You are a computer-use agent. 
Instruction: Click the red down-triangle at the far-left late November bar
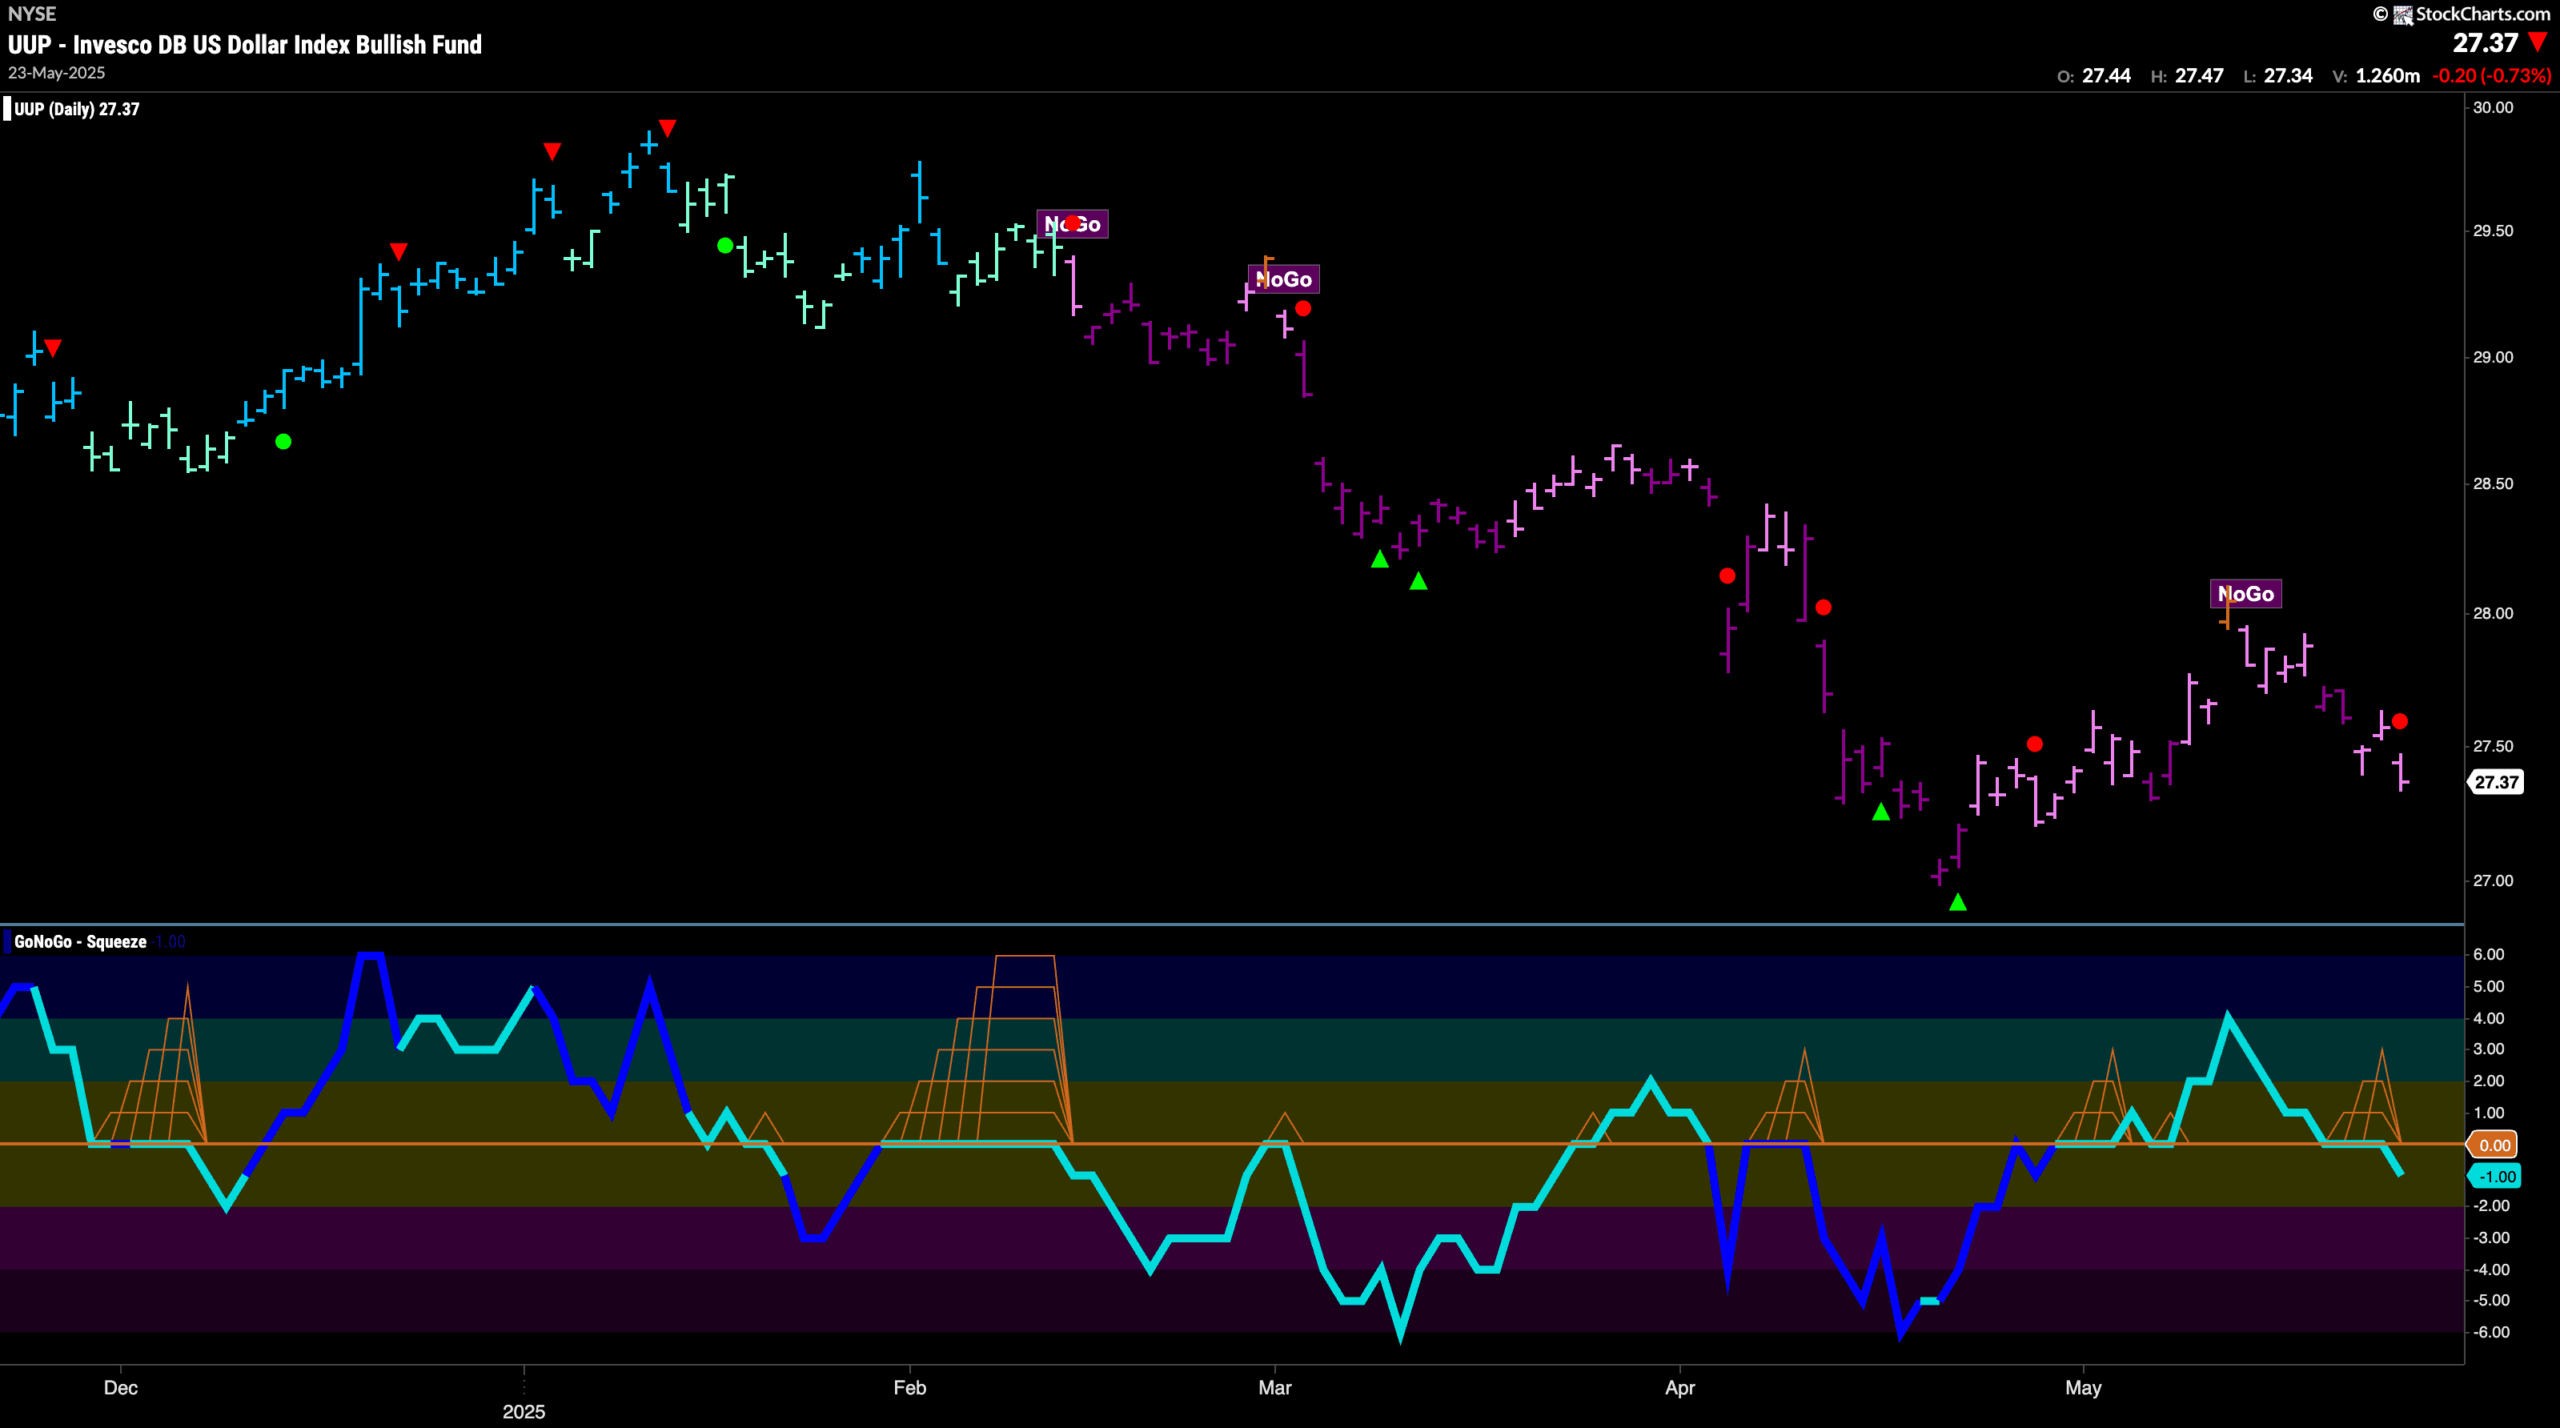coord(53,348)
